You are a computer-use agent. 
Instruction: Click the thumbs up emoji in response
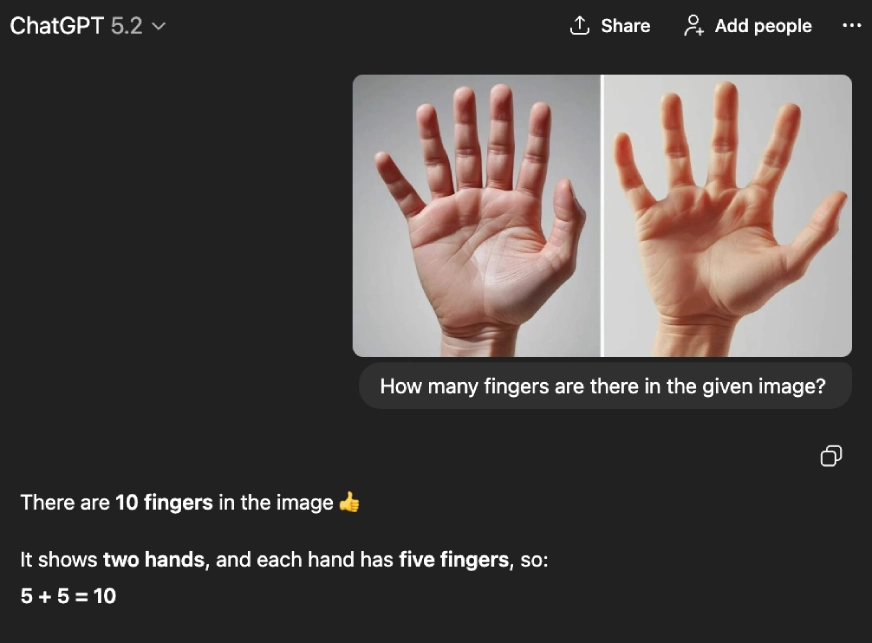(349, 502)
